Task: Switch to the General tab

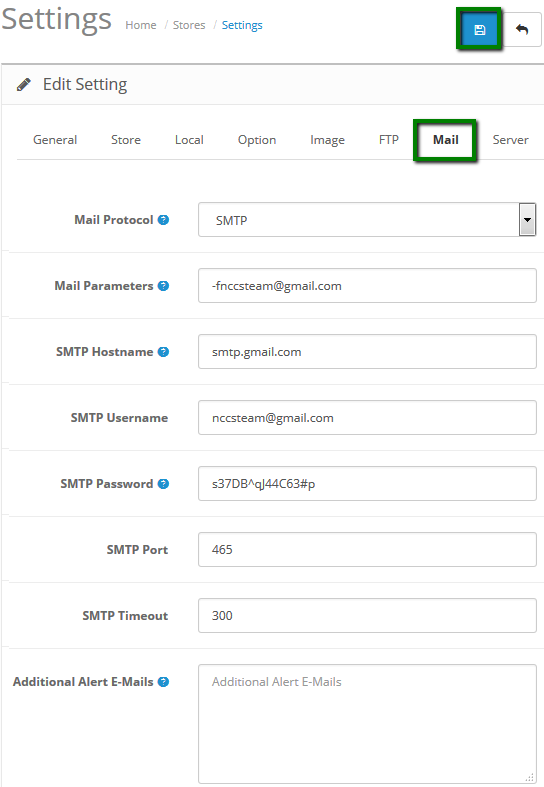Action: tap(55, 140)
